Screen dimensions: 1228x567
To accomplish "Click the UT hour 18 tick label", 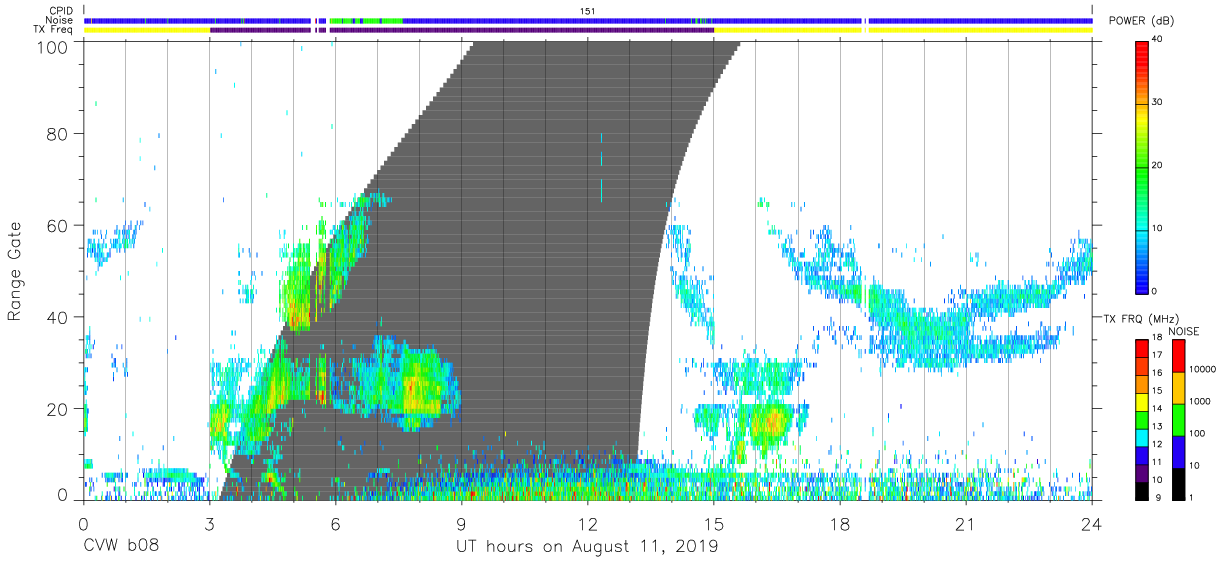I will point(839,523).
